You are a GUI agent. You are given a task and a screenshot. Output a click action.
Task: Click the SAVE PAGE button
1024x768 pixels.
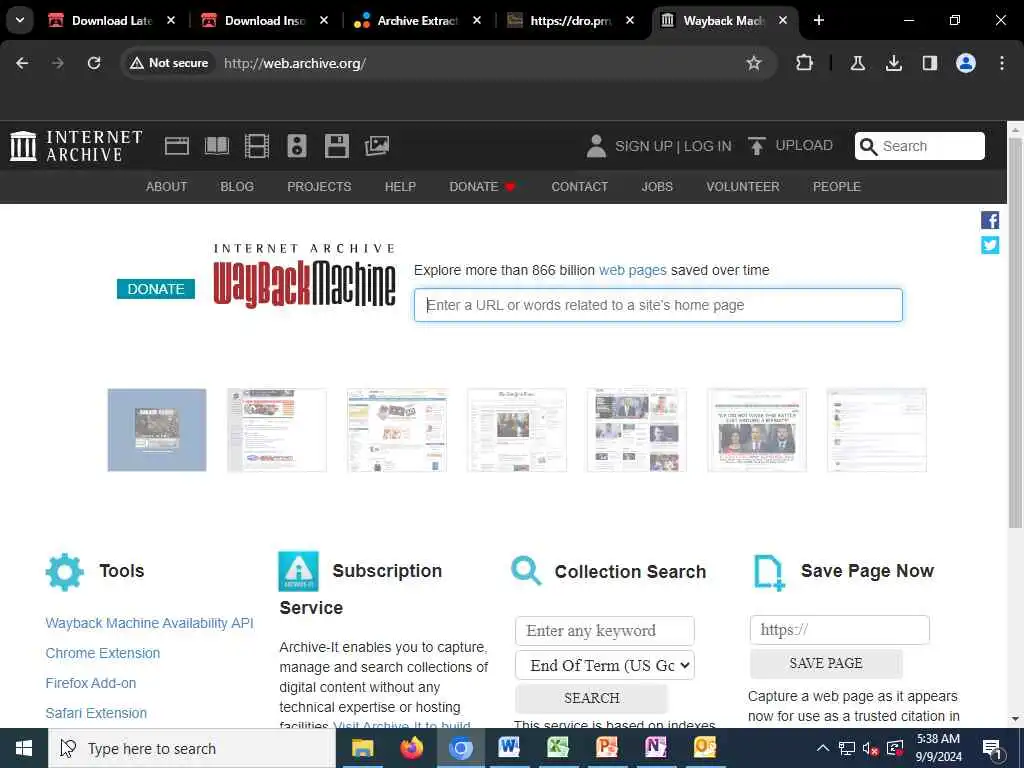pos(826,663)
